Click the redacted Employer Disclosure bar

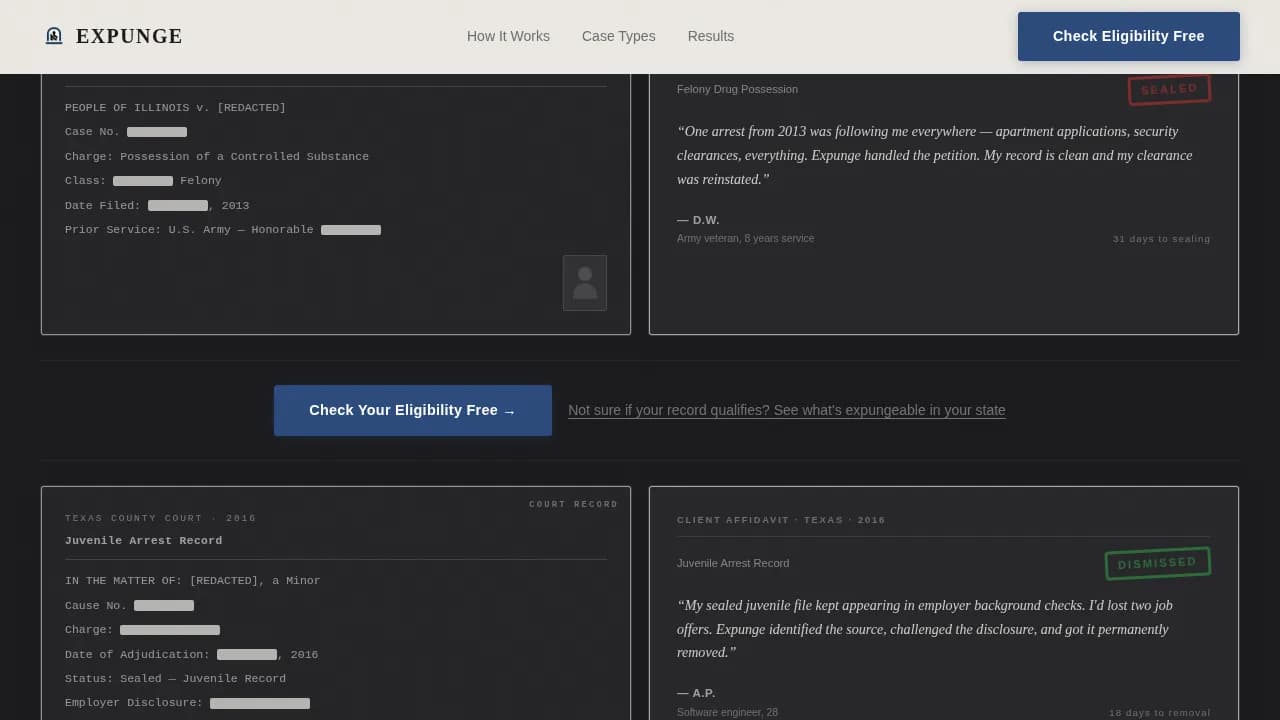pyautogui.click(x=260, y=703)
